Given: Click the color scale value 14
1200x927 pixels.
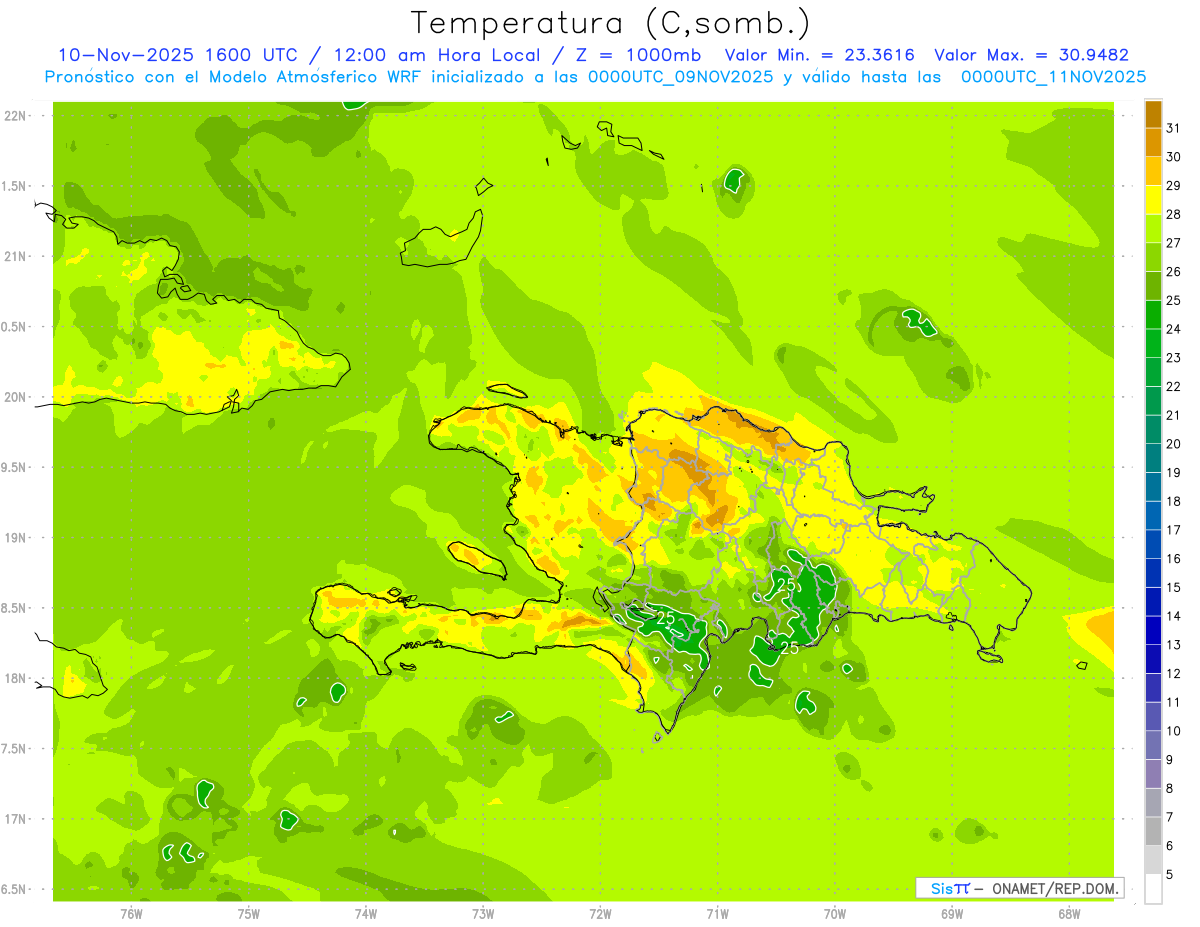Looking at the screenshot, I should coord(1173,616).
